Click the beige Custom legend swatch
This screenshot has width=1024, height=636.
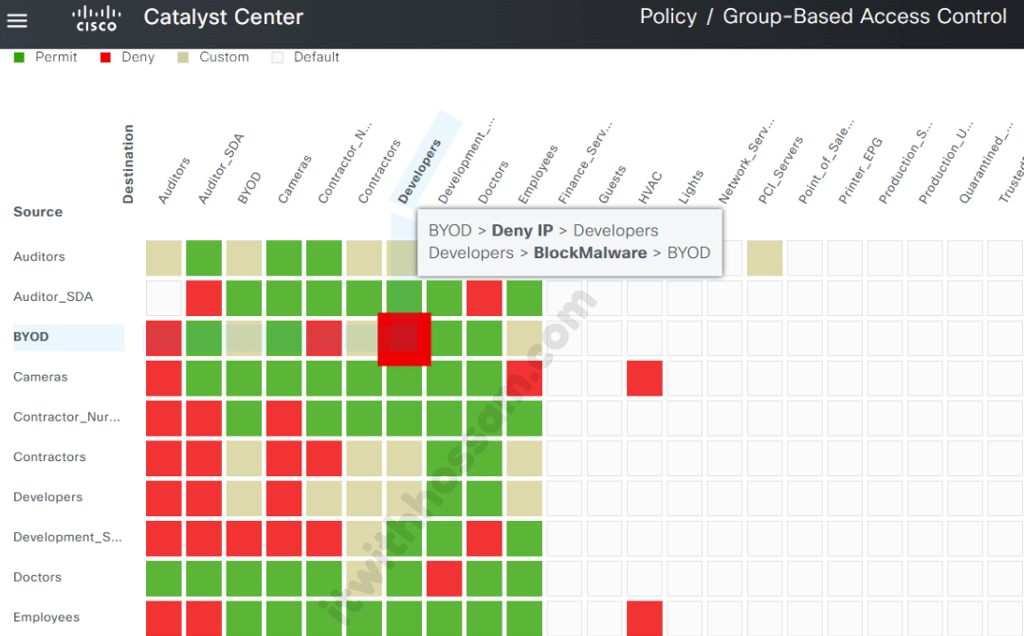tap(183, 57)
